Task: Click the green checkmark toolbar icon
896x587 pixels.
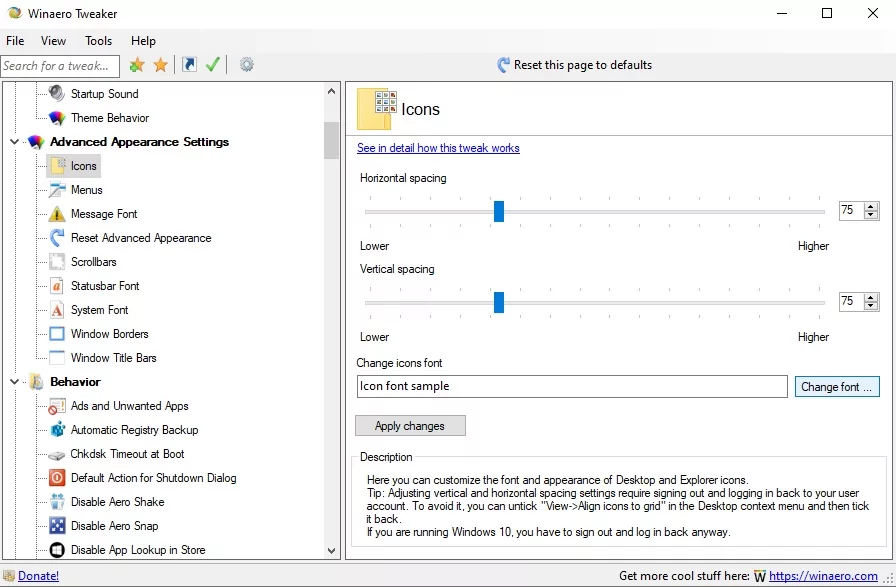Action: [x=212, y=65]
